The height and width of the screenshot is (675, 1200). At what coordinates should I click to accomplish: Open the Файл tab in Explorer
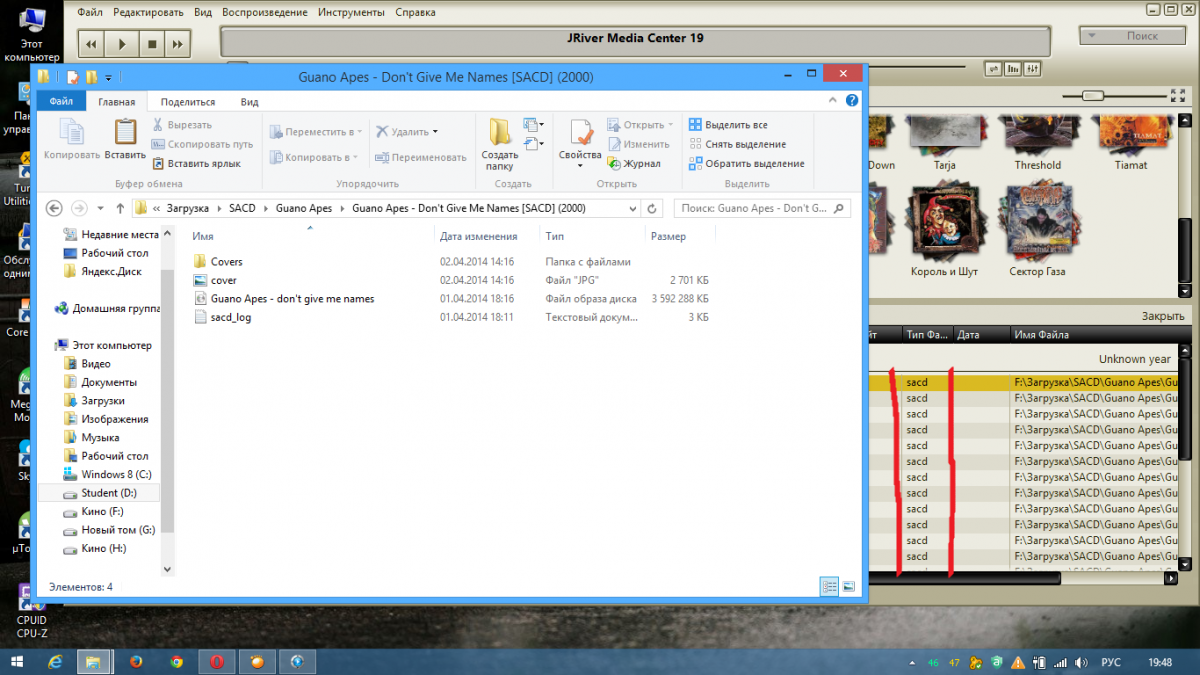(61, 101)
